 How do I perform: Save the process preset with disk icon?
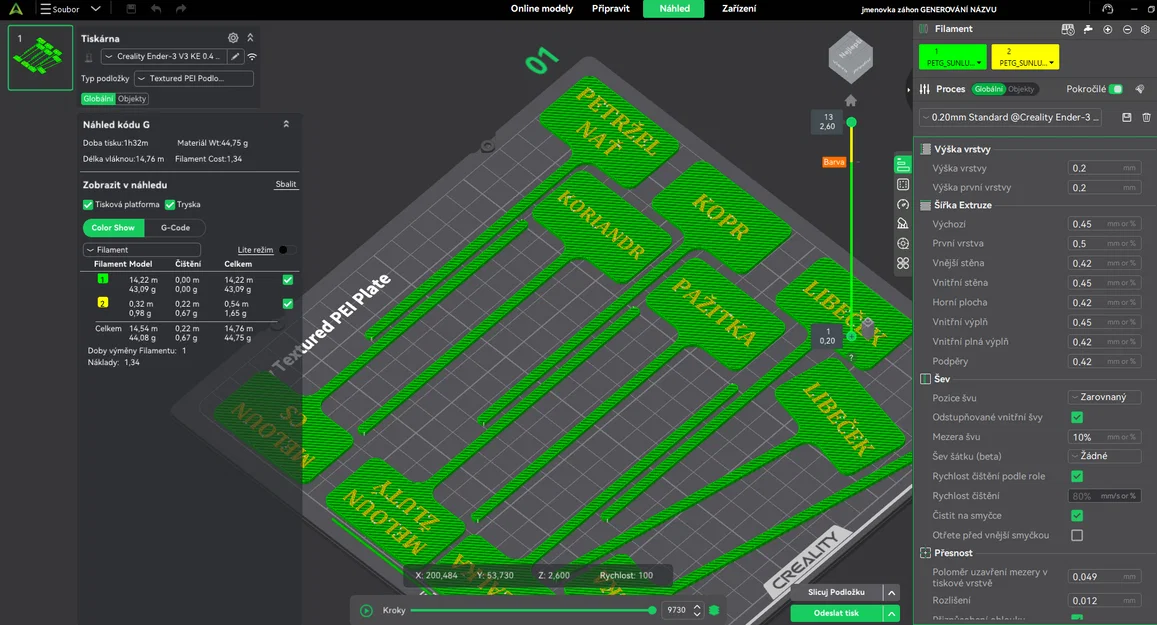1127,117
